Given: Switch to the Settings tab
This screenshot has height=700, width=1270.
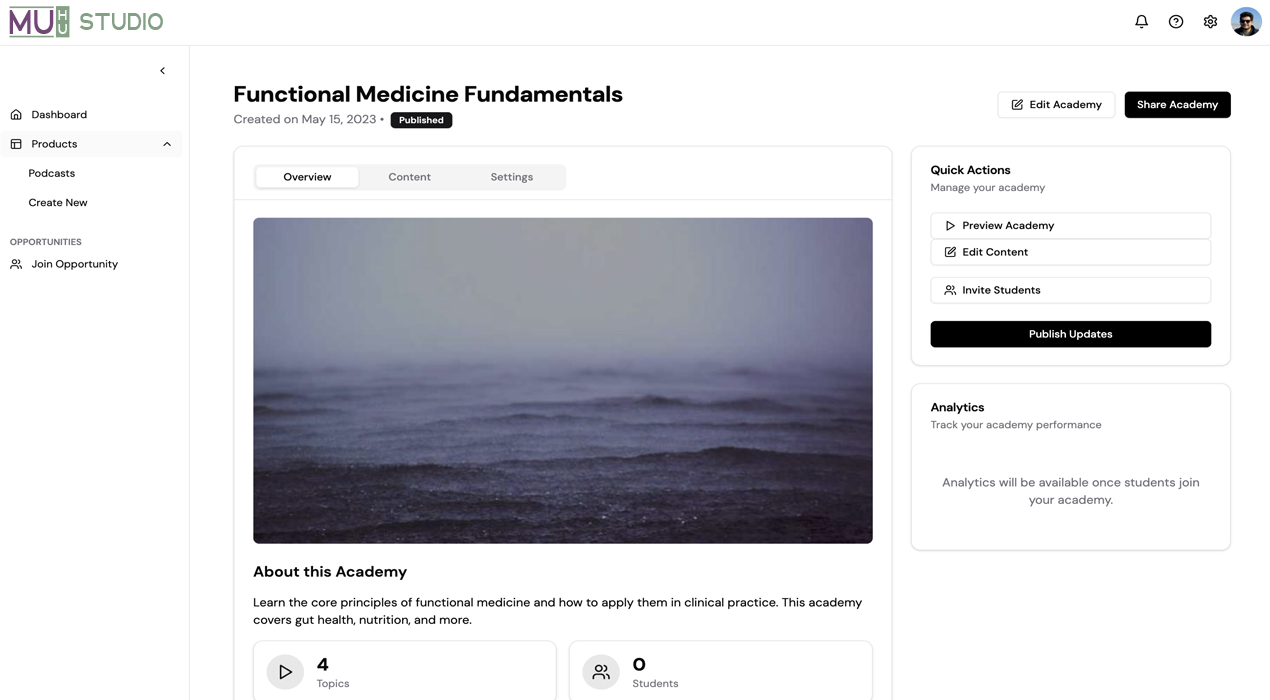Looking at the screenshot, I should pyautogui.click(x=511, y=177).
